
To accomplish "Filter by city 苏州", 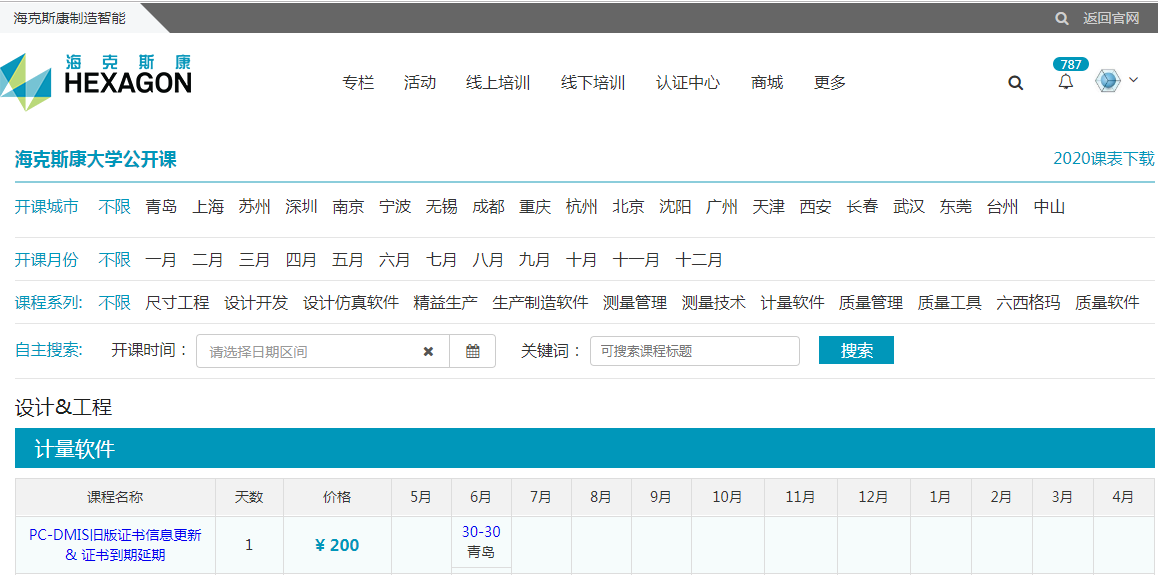I will [255, 207].
